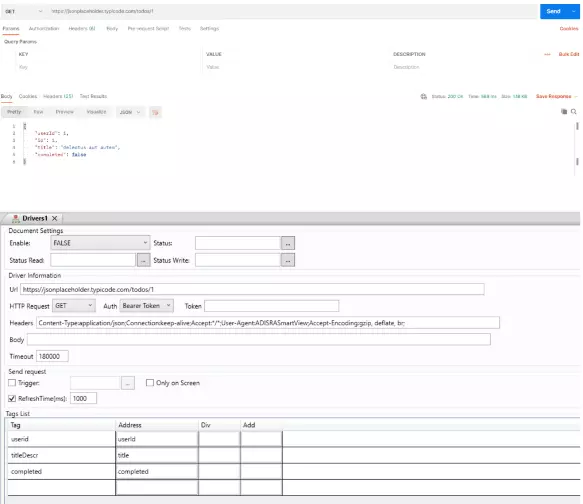The image size is (583, 504).
Task: Open the response Headers tab
Action: pyautogui.click(x=58, y=96)
